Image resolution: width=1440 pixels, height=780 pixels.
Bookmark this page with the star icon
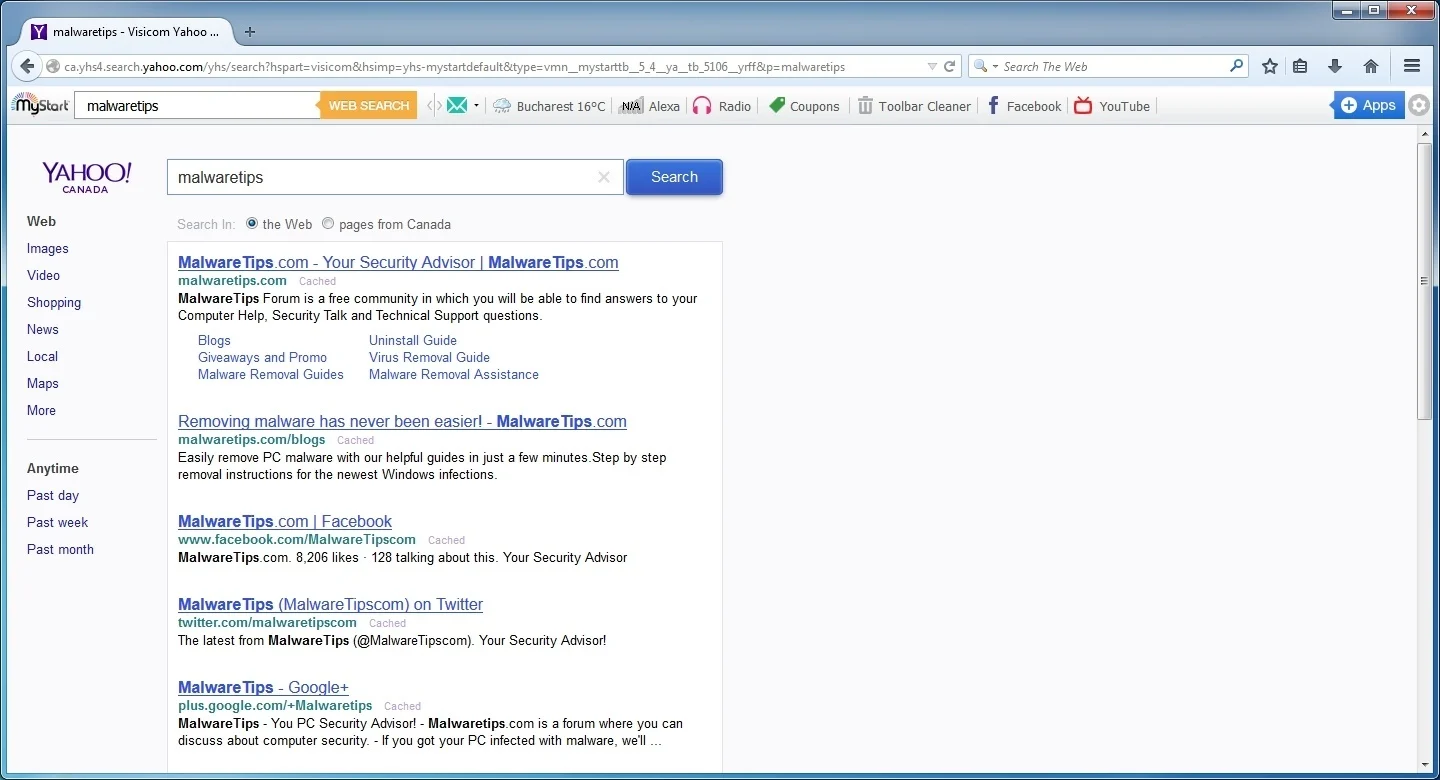[1270, 66]
